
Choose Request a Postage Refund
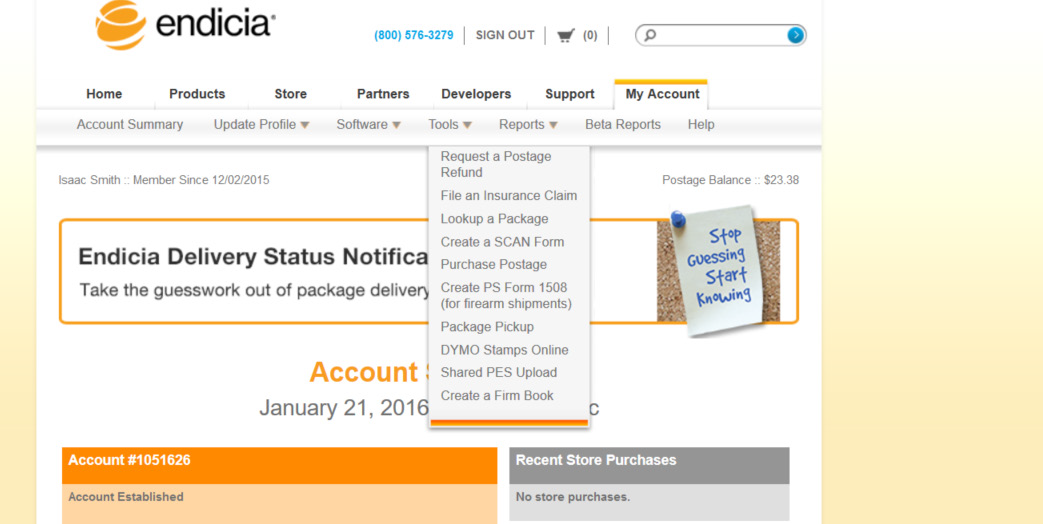point(496,164)
